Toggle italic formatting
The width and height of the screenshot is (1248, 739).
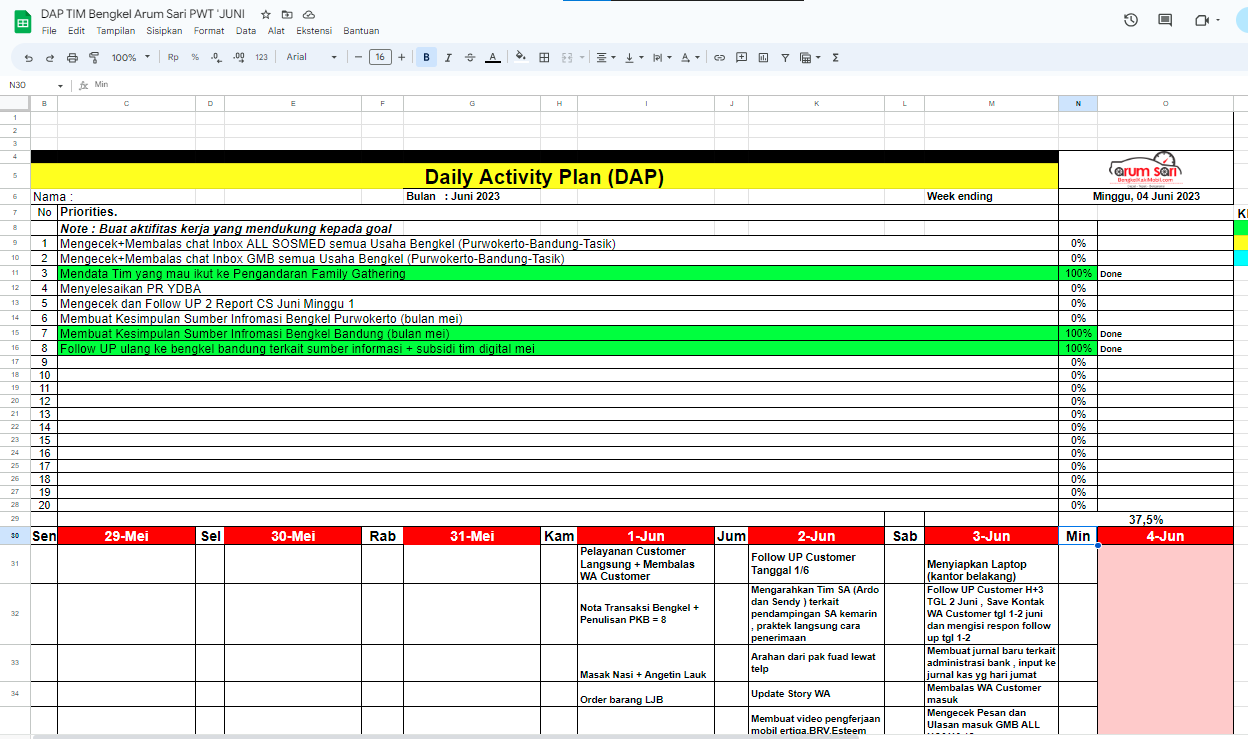coord(448,58)
